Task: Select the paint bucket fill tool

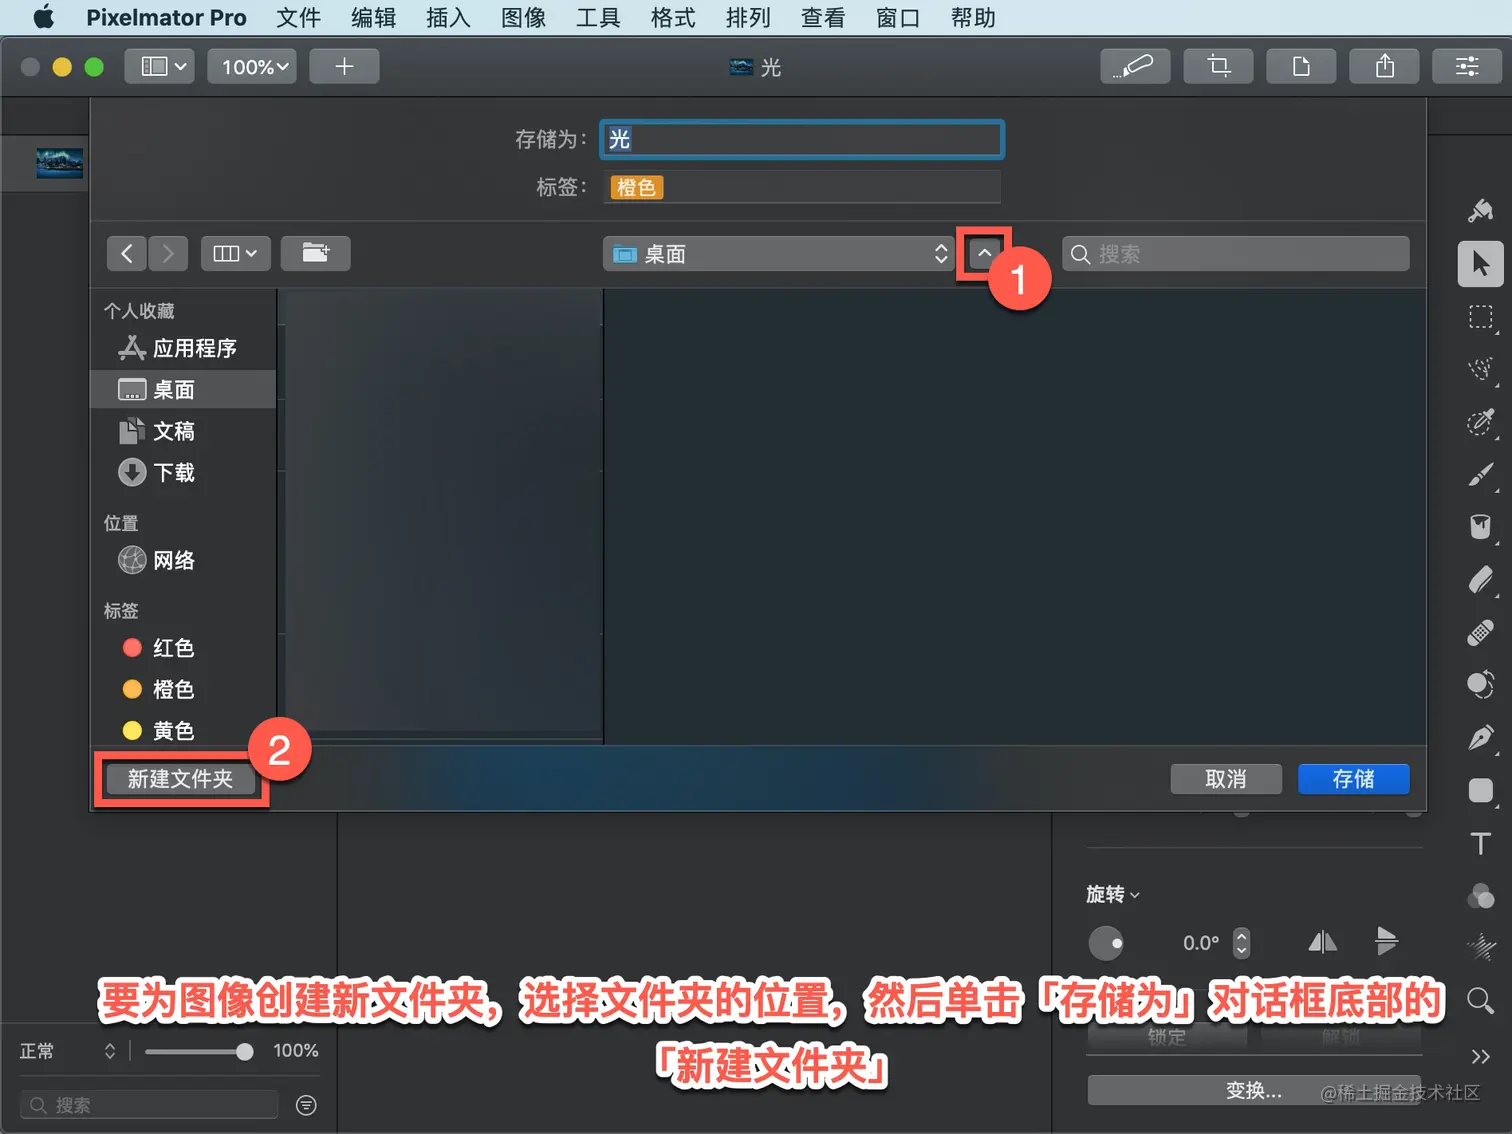Action: (1481, 527)
